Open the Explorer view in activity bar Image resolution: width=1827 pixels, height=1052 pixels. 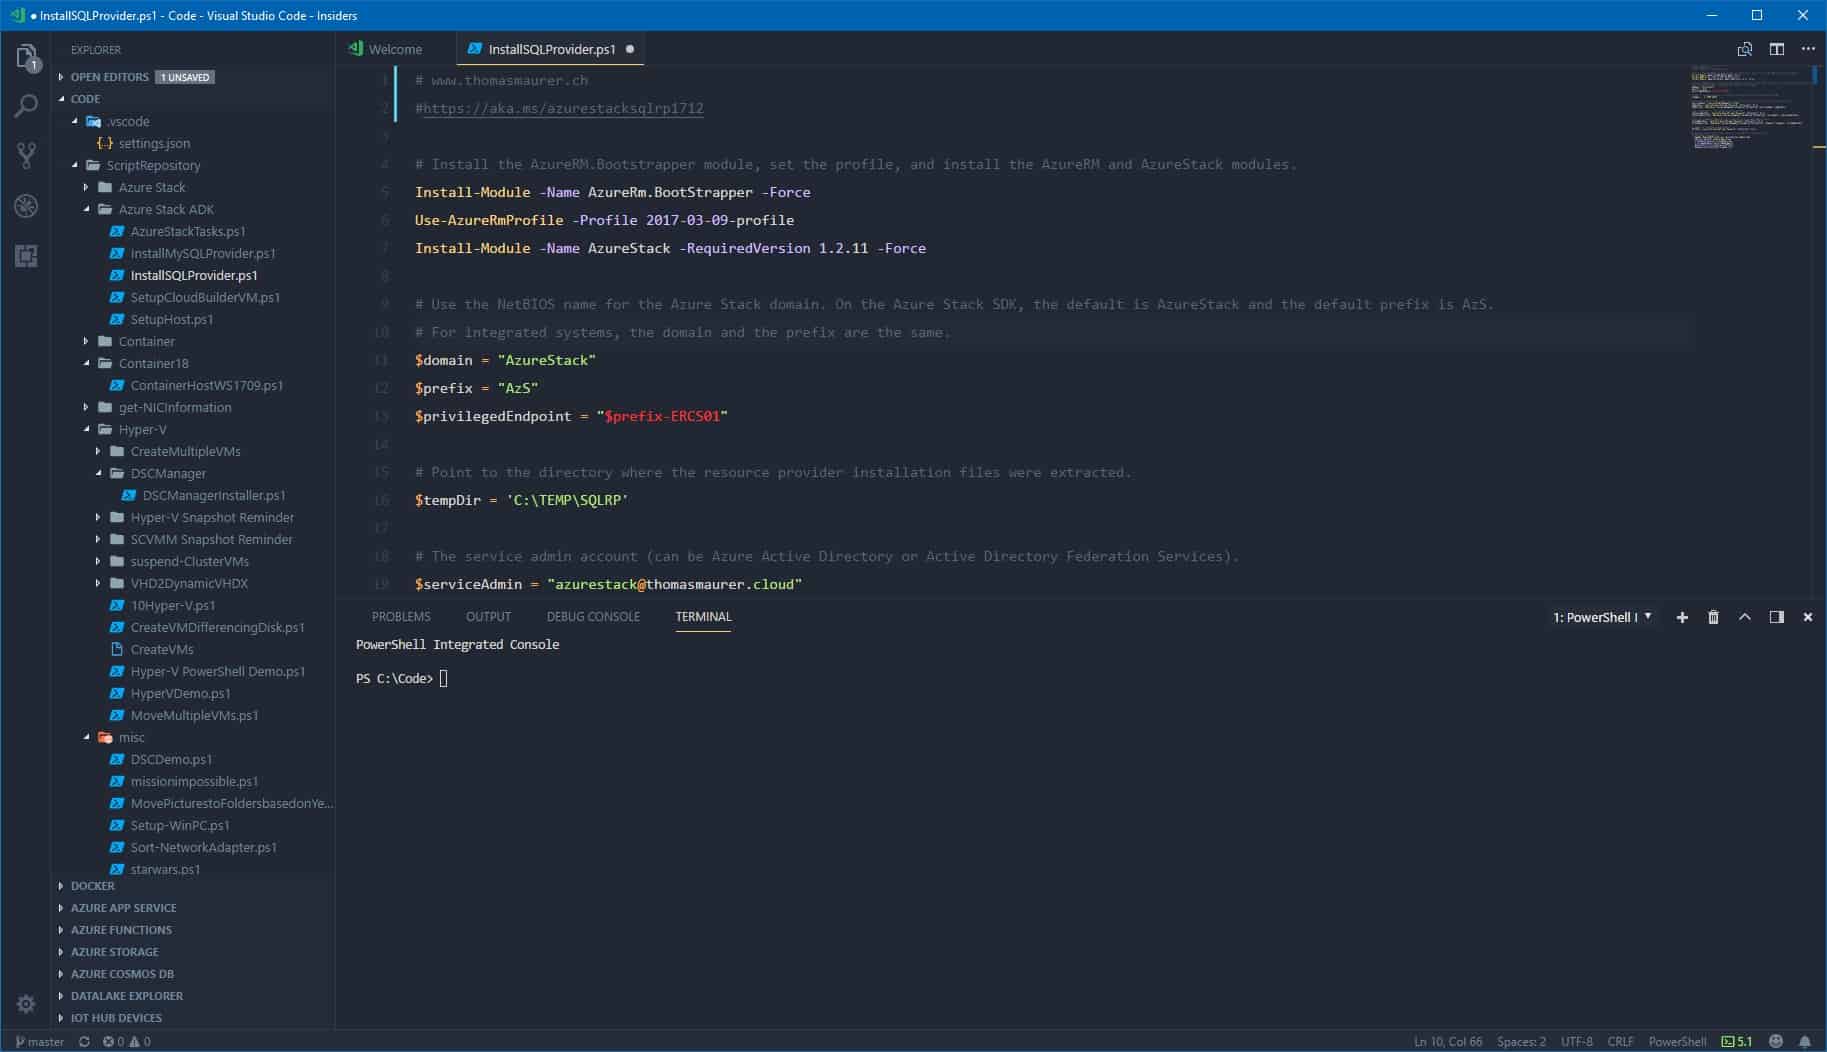tap(26, 56)
